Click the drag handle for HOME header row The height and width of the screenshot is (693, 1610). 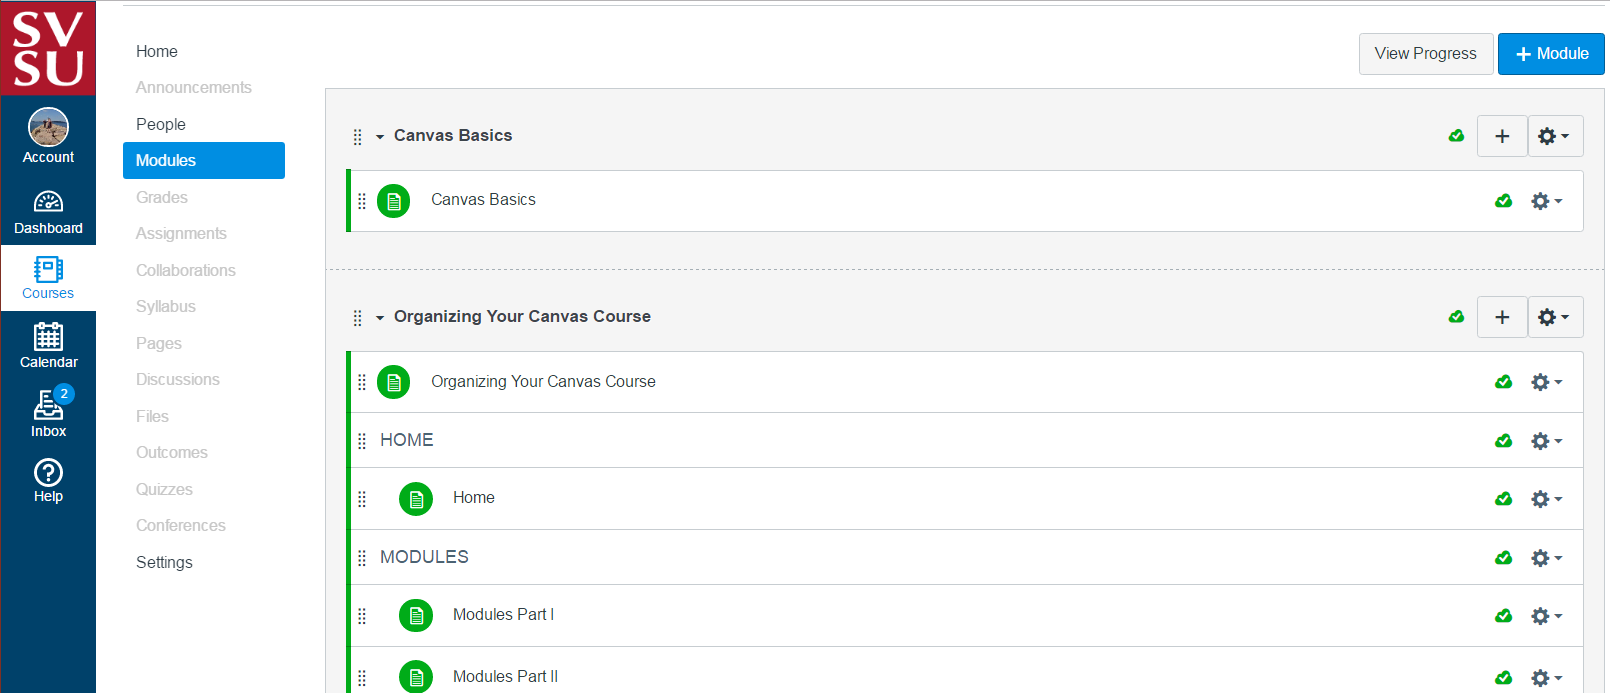362,441
